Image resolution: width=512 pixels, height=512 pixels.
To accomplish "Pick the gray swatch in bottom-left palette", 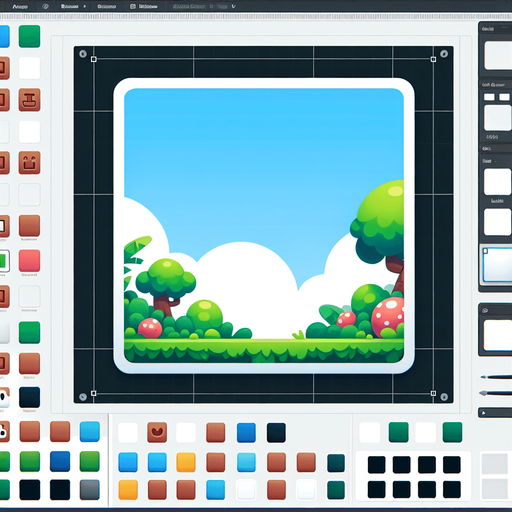I will (x=90, y=490).
